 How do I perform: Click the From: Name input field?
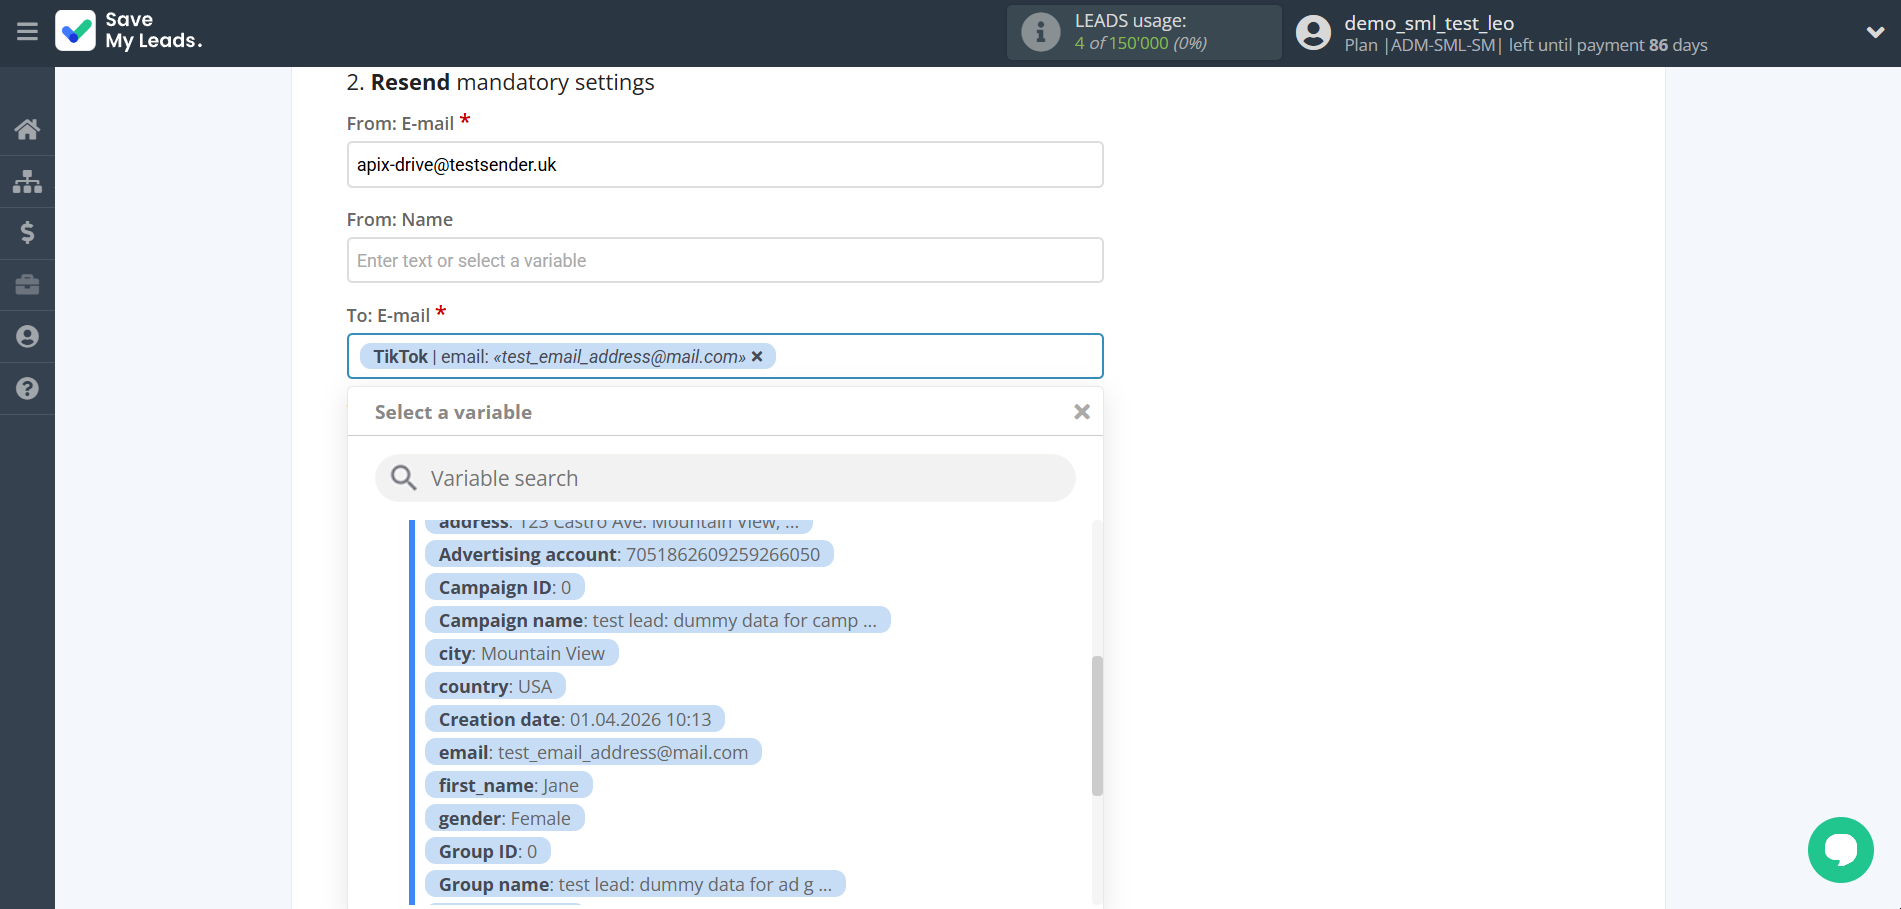point(724,260)
